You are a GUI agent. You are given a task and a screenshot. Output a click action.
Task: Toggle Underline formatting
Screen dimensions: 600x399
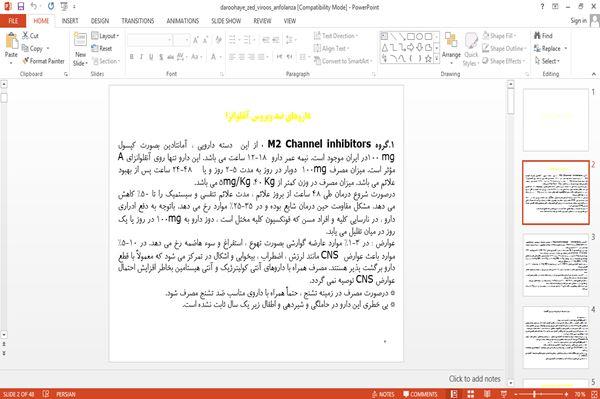point(151,57)
